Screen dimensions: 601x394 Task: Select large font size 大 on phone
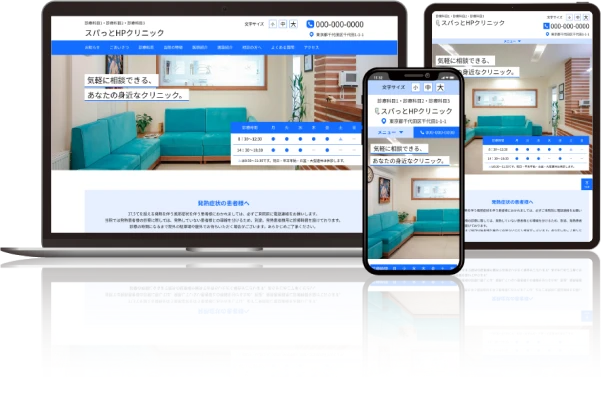coord(440,87)
